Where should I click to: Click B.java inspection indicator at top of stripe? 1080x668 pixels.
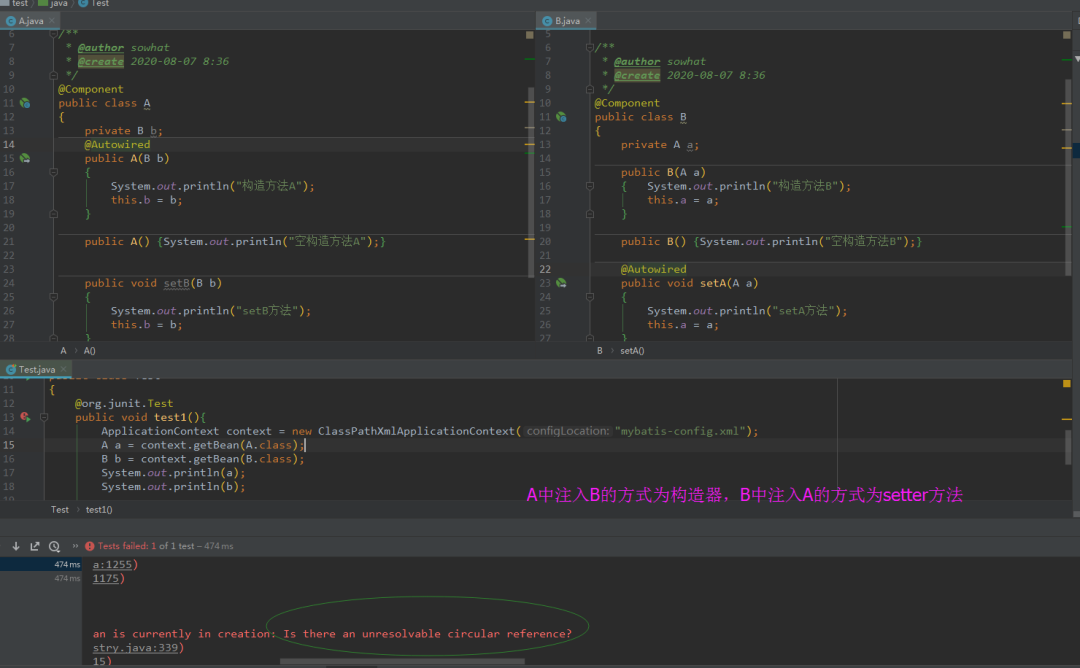point(1066,34)
